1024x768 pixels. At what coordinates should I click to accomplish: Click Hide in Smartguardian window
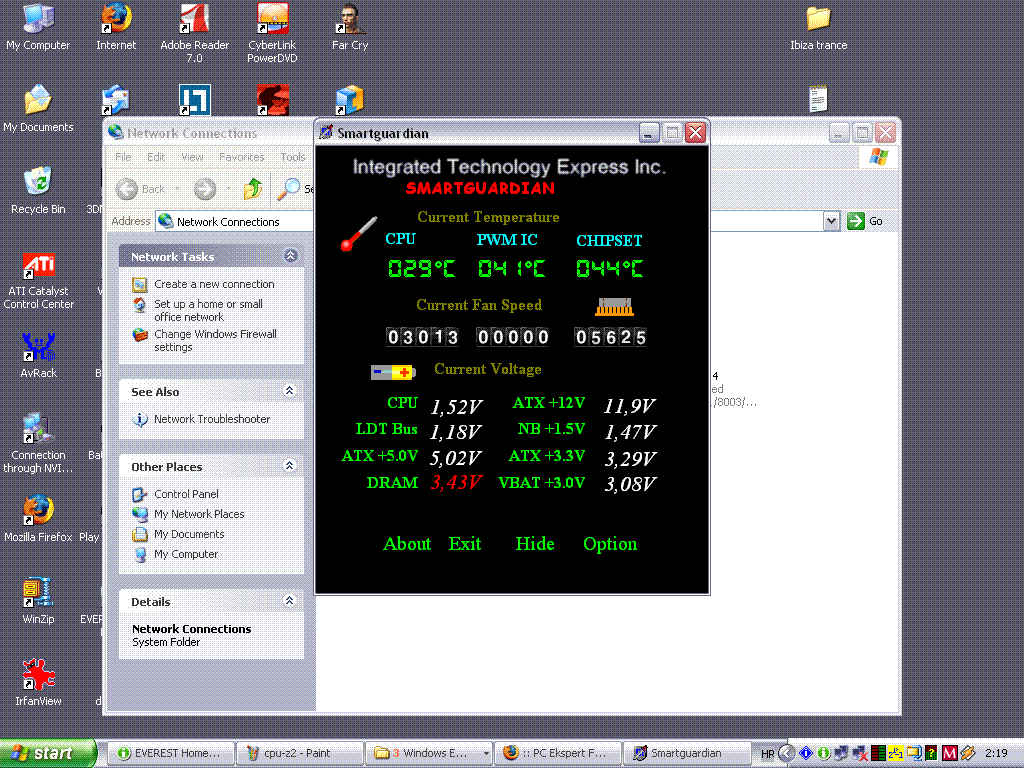(535, 544)
